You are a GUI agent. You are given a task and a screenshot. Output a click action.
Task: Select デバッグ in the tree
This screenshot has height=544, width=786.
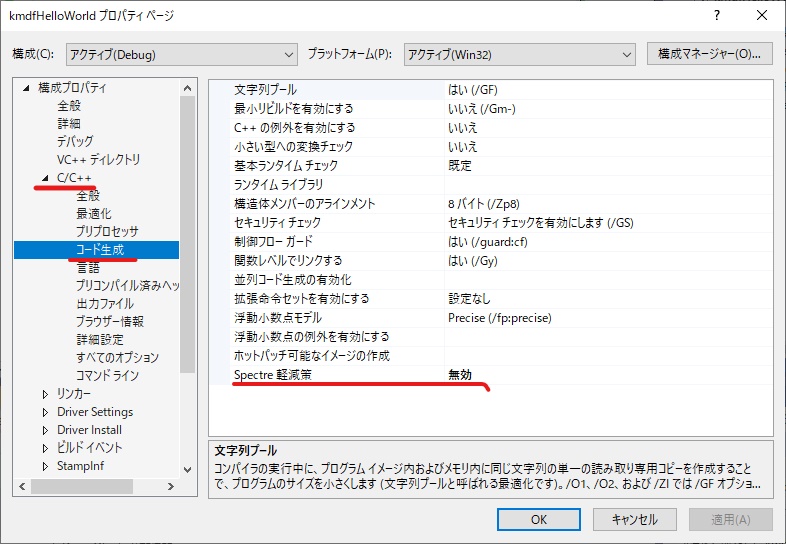point(75,141)
